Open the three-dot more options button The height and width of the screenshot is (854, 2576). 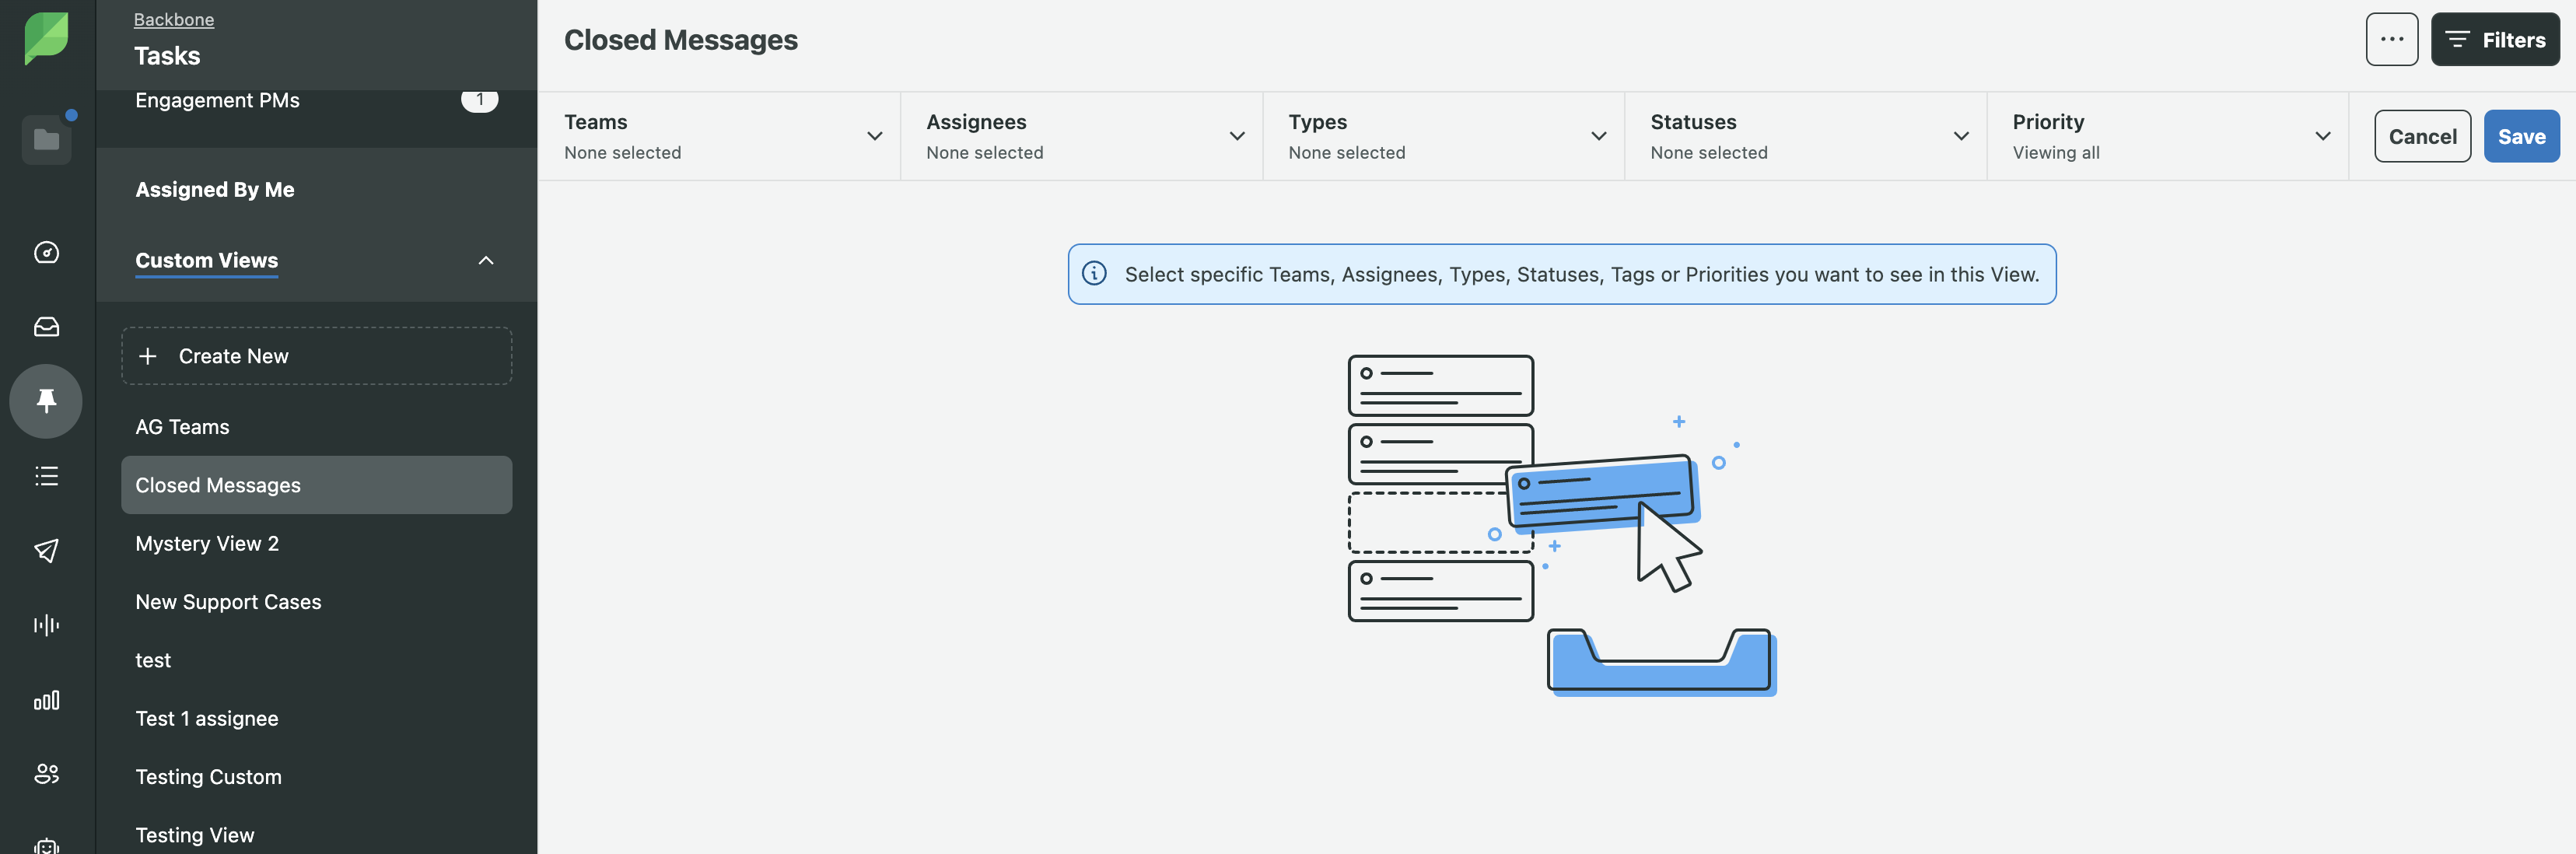pos(2391,39)
